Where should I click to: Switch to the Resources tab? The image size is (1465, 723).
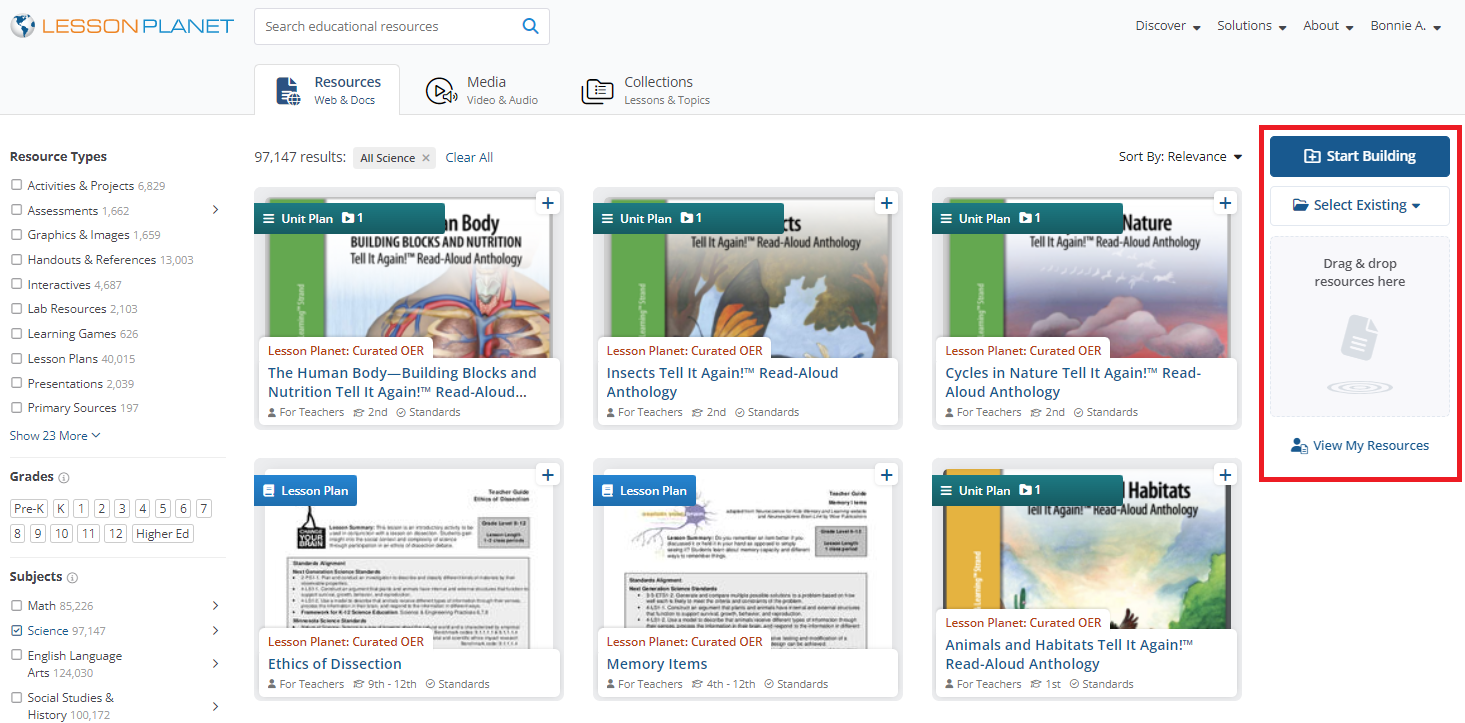coord(327,90)
